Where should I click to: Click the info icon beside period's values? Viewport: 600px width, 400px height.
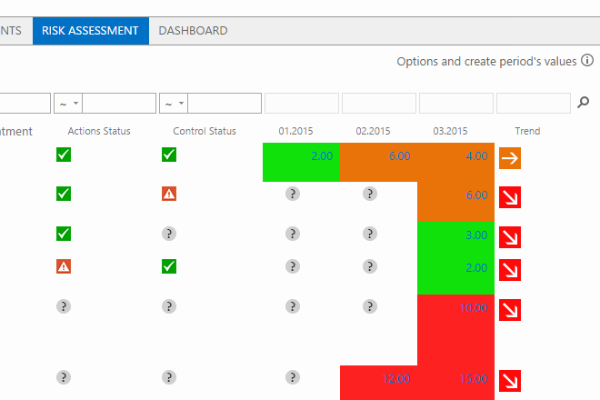(587, 60)
